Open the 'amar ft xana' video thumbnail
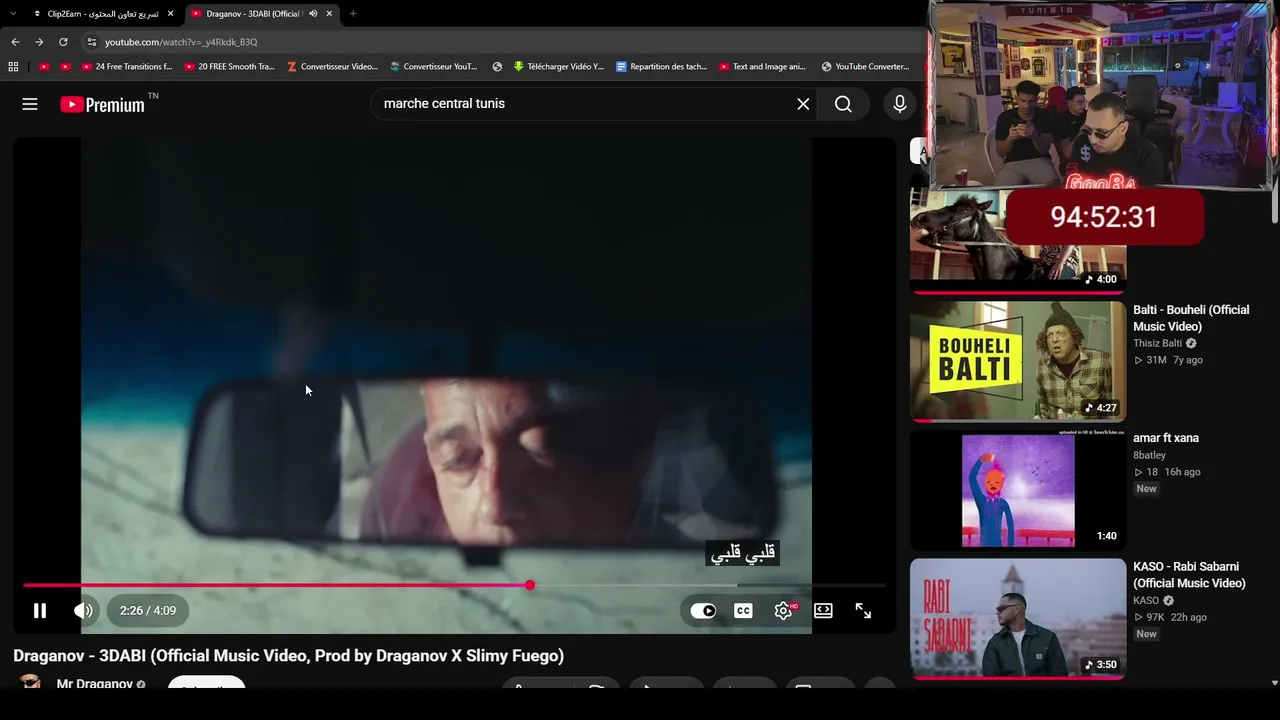1280x720 pixels. pos(1018,490)
